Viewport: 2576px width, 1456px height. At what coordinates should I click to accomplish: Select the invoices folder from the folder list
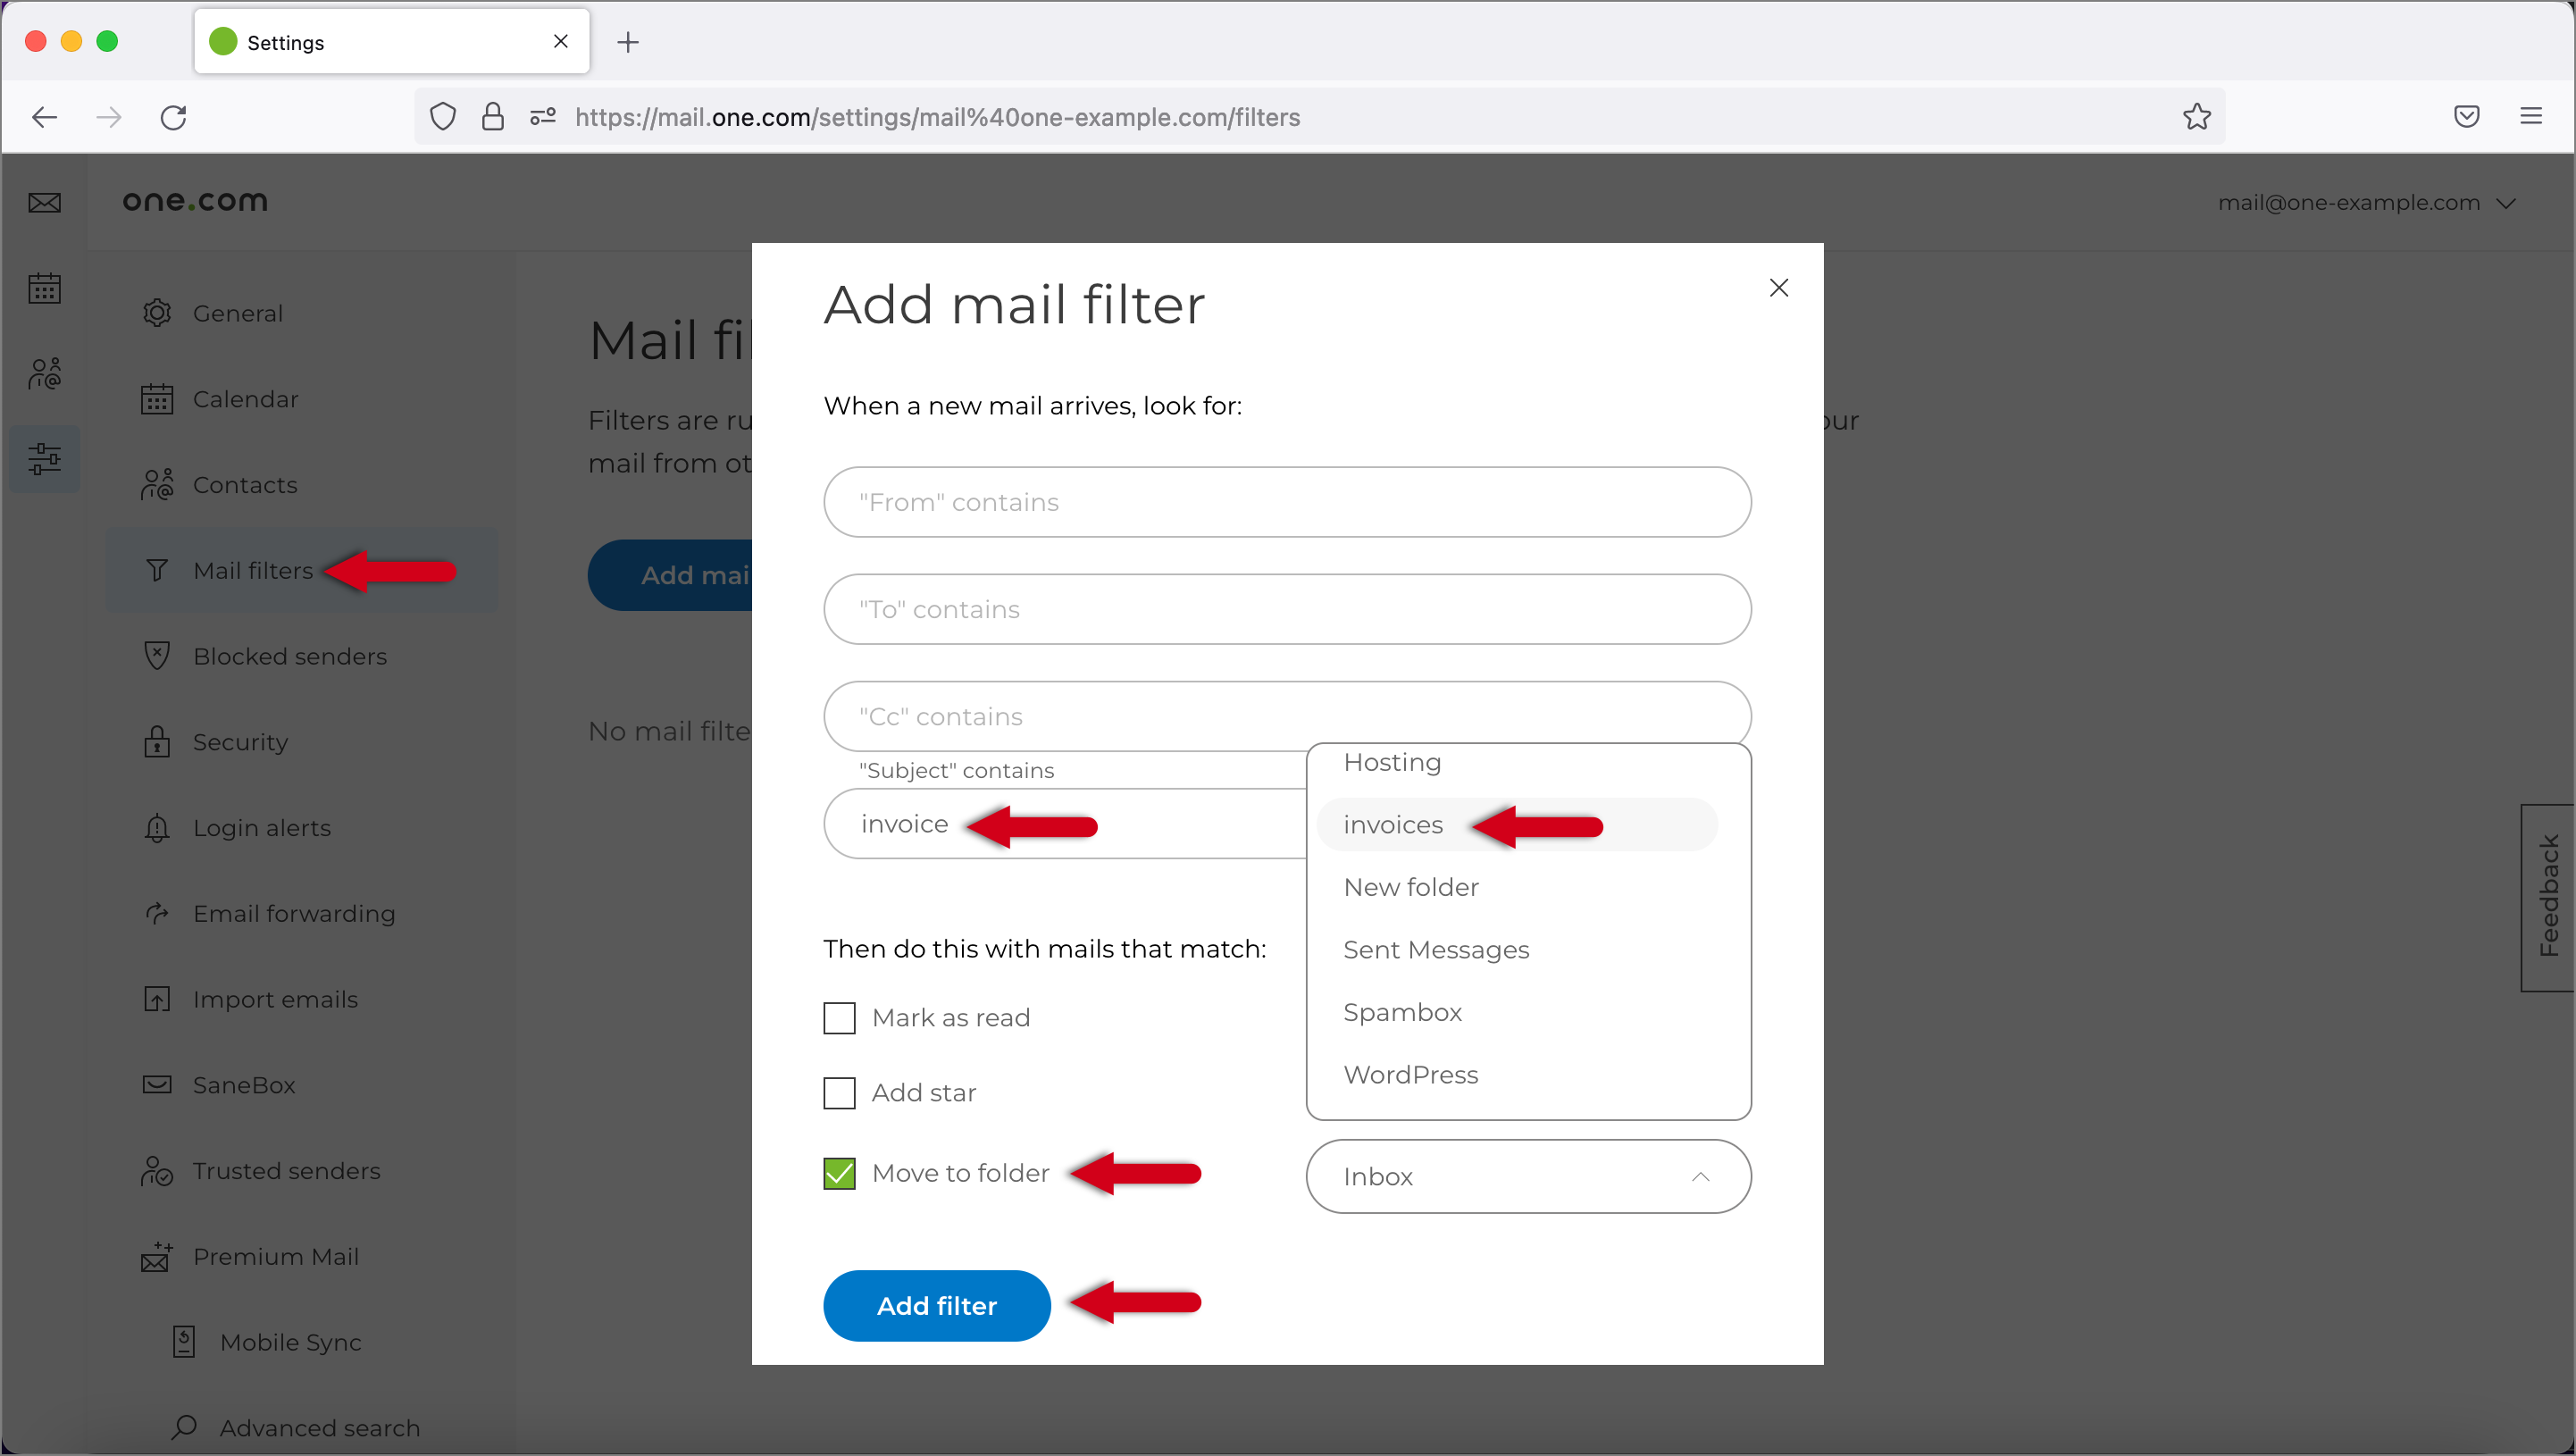(1393, 824)
